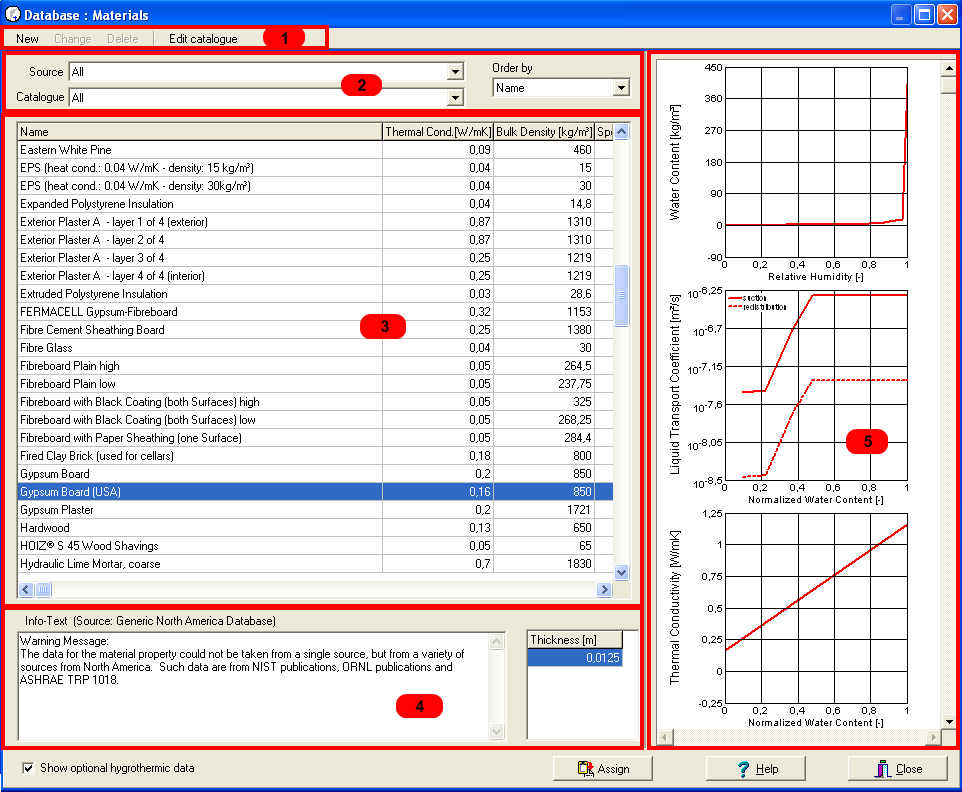Click the Water Content graph
The image size is (962, 792).
point(816,162)
